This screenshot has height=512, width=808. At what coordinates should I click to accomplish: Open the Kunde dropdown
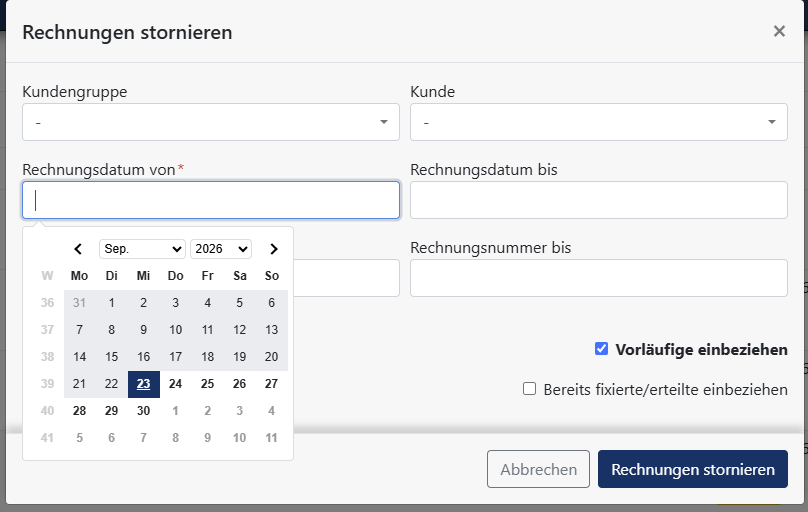599,122
